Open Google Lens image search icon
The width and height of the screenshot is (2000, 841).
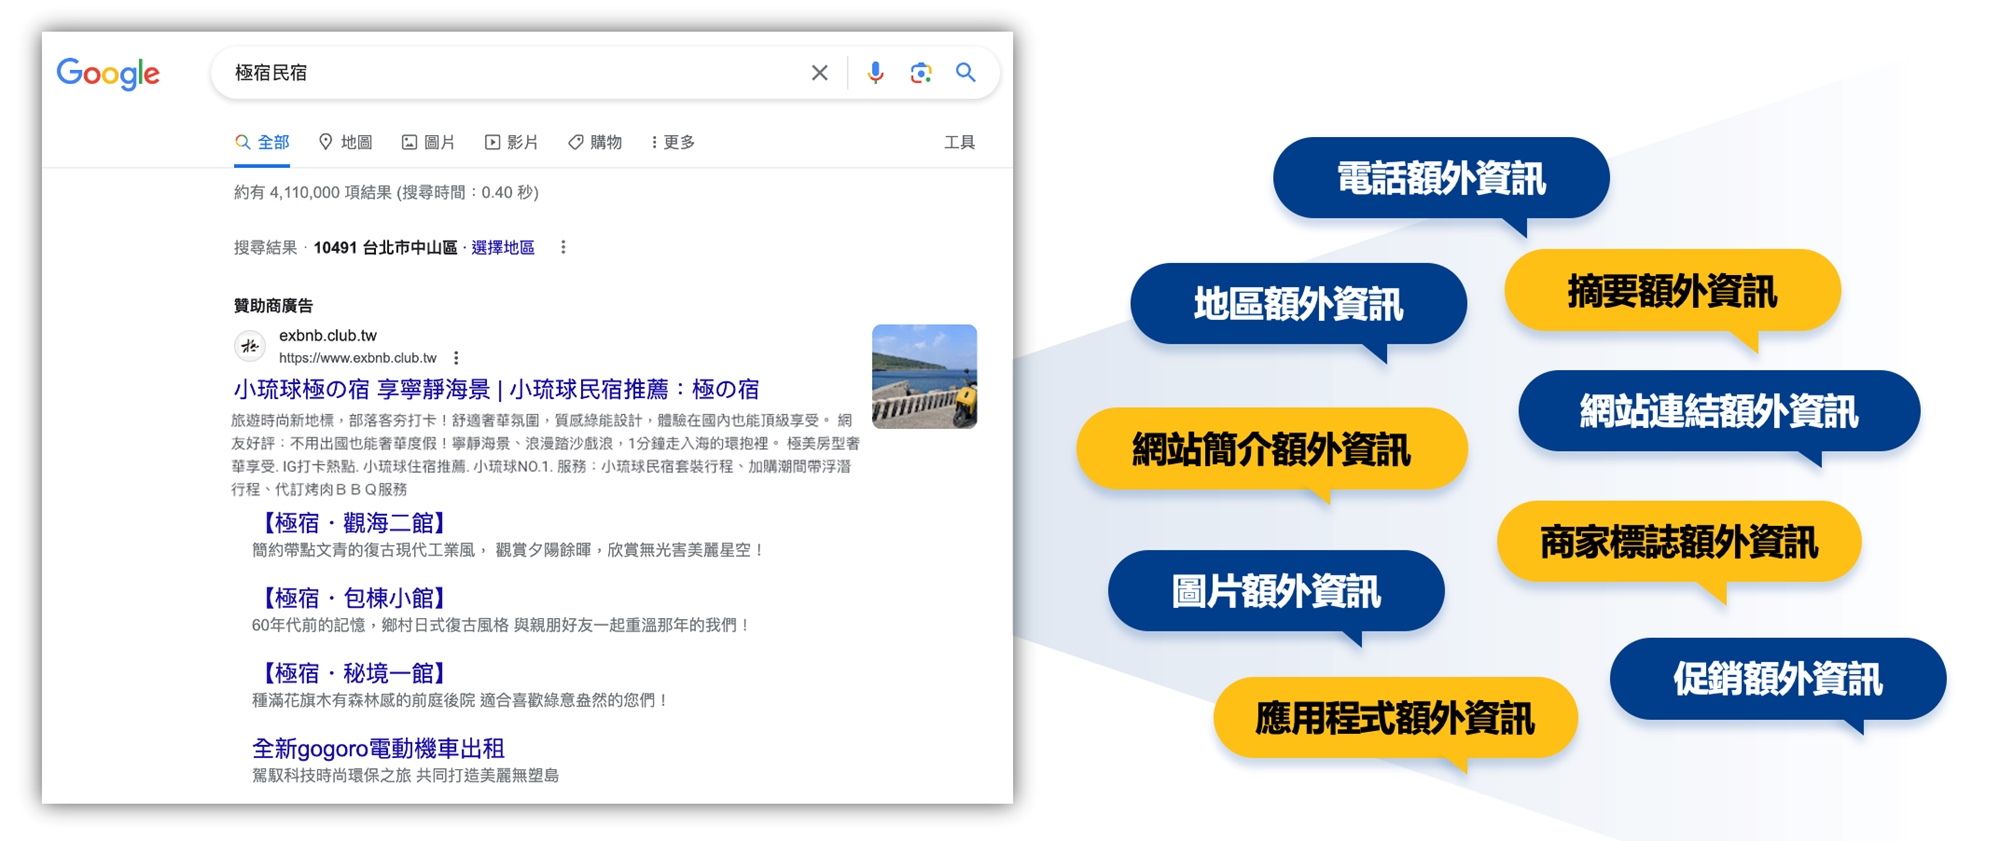[x=921, y=73]
